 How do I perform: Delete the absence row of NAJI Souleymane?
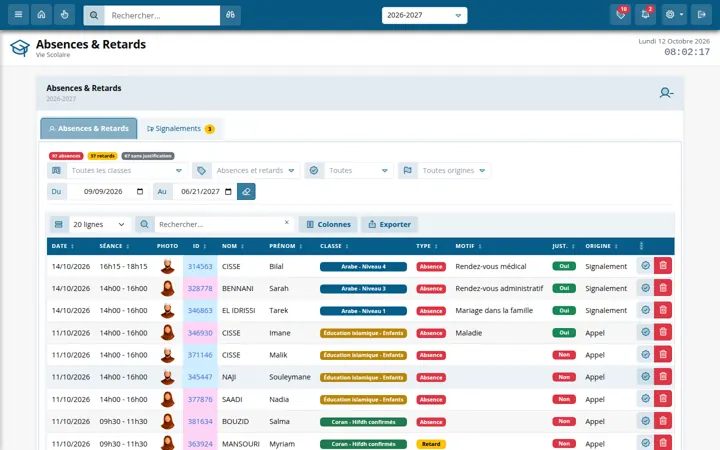pos(663,377)
